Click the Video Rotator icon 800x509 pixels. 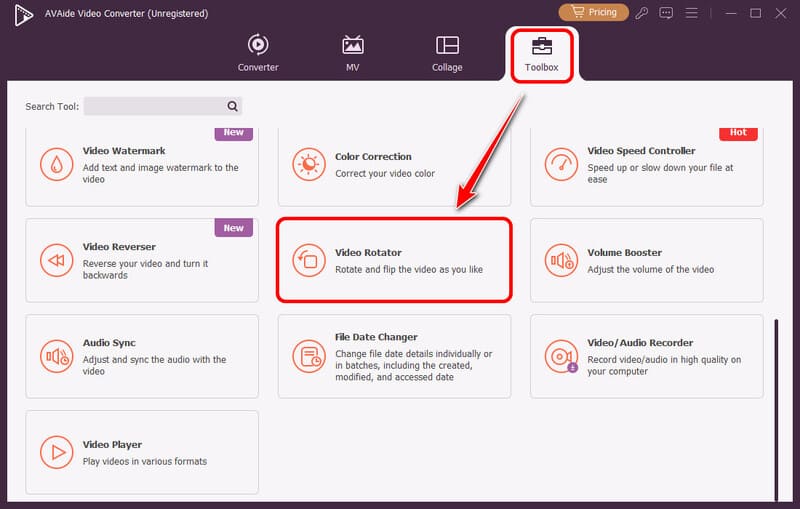[309, 260]
